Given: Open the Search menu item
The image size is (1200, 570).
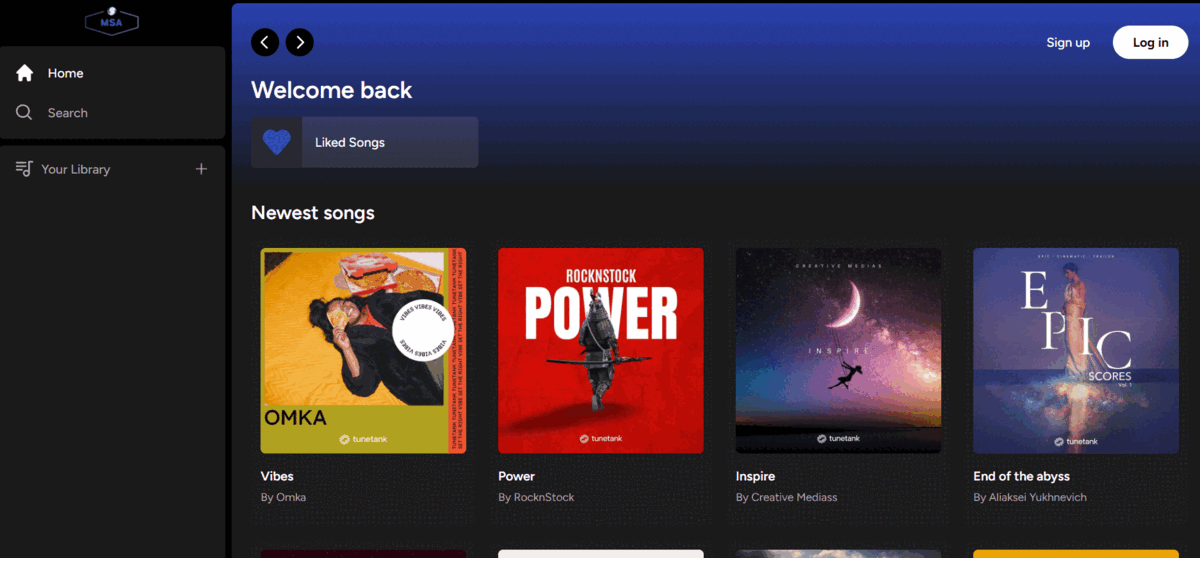Looking at the screenshot, I should tap(68, 113).
